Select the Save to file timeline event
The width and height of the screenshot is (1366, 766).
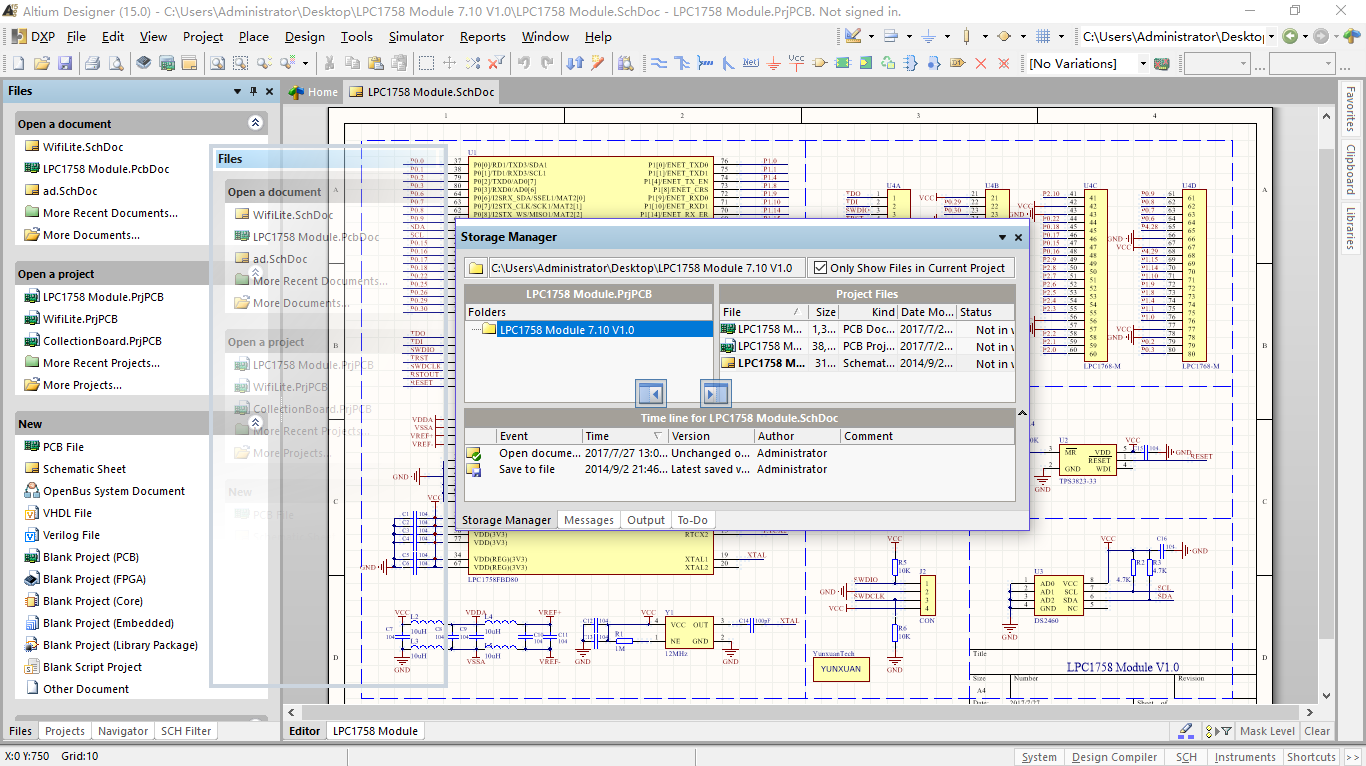527,469
